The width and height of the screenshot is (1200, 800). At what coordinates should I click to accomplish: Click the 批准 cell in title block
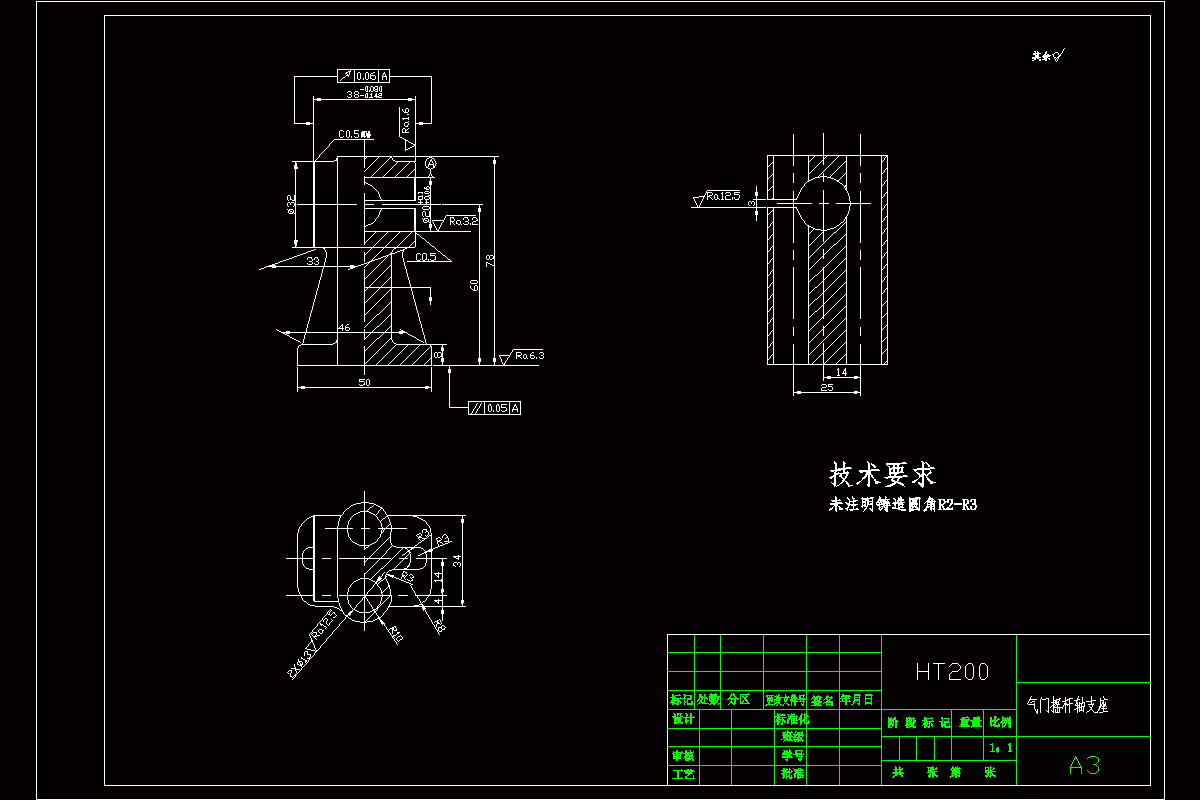(791, 773)
